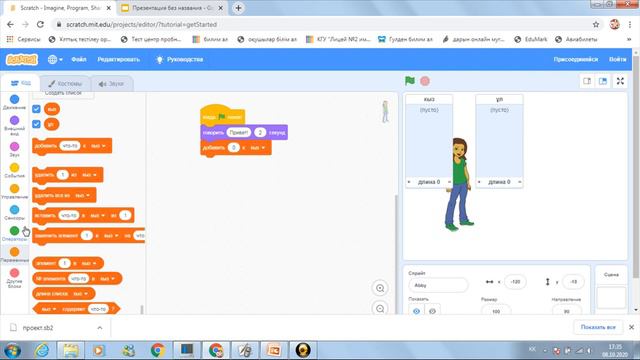Click the red stop button

tap(425, 81)
